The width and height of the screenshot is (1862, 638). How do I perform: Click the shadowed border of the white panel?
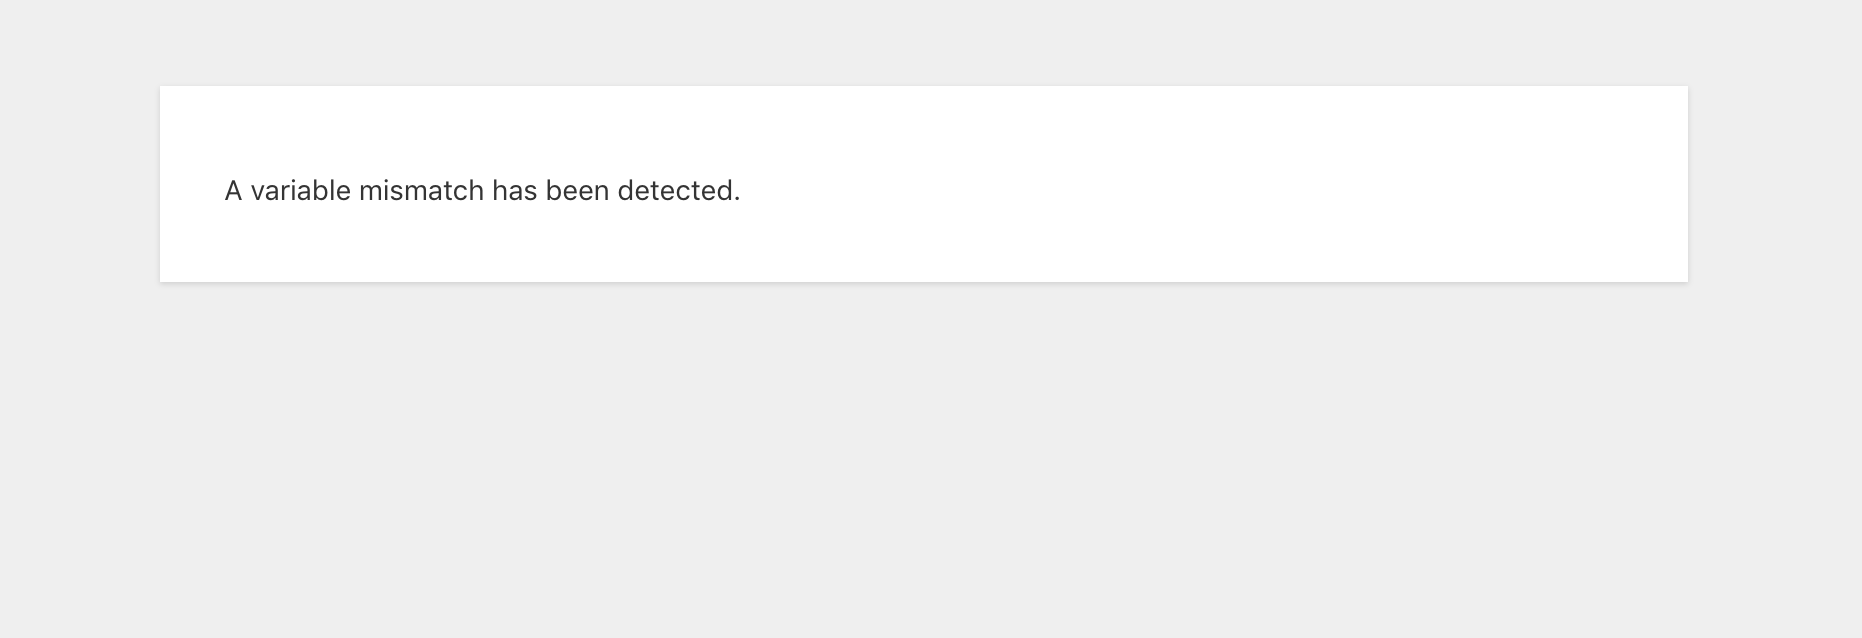pyautogui.click(x=924, y=283)
